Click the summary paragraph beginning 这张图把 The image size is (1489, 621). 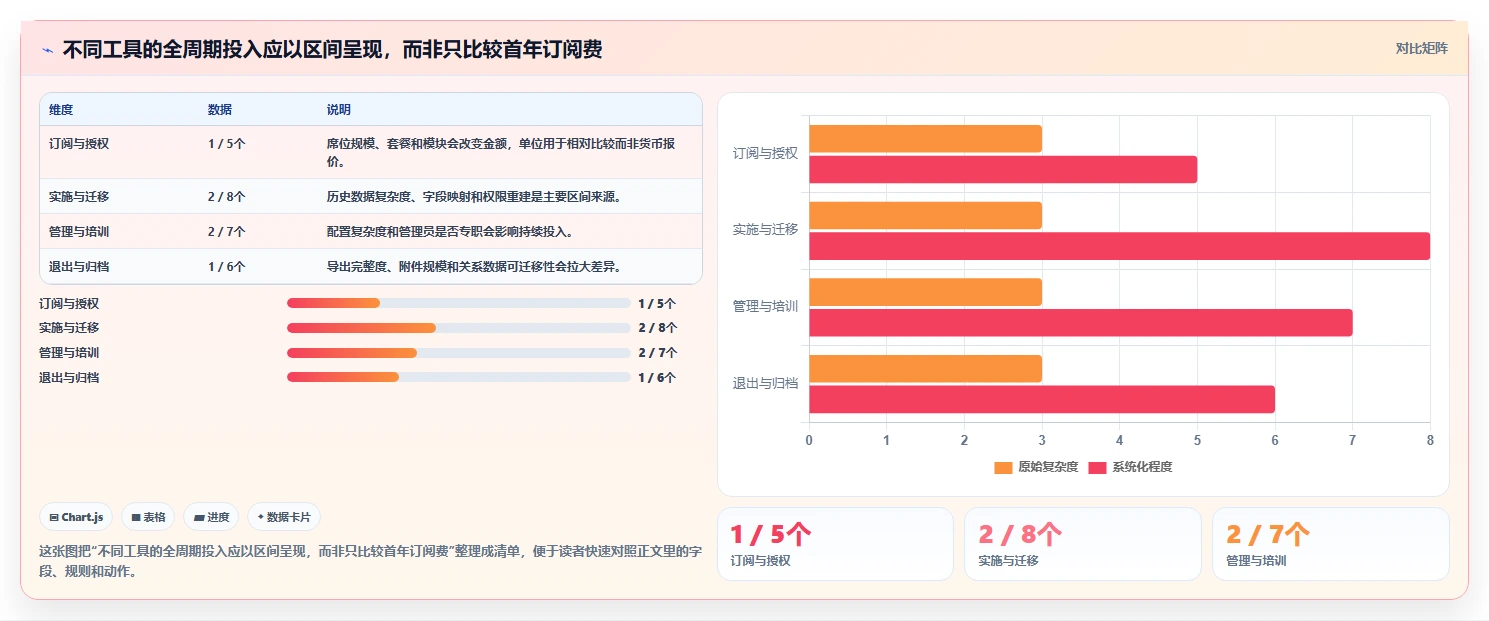370,561
